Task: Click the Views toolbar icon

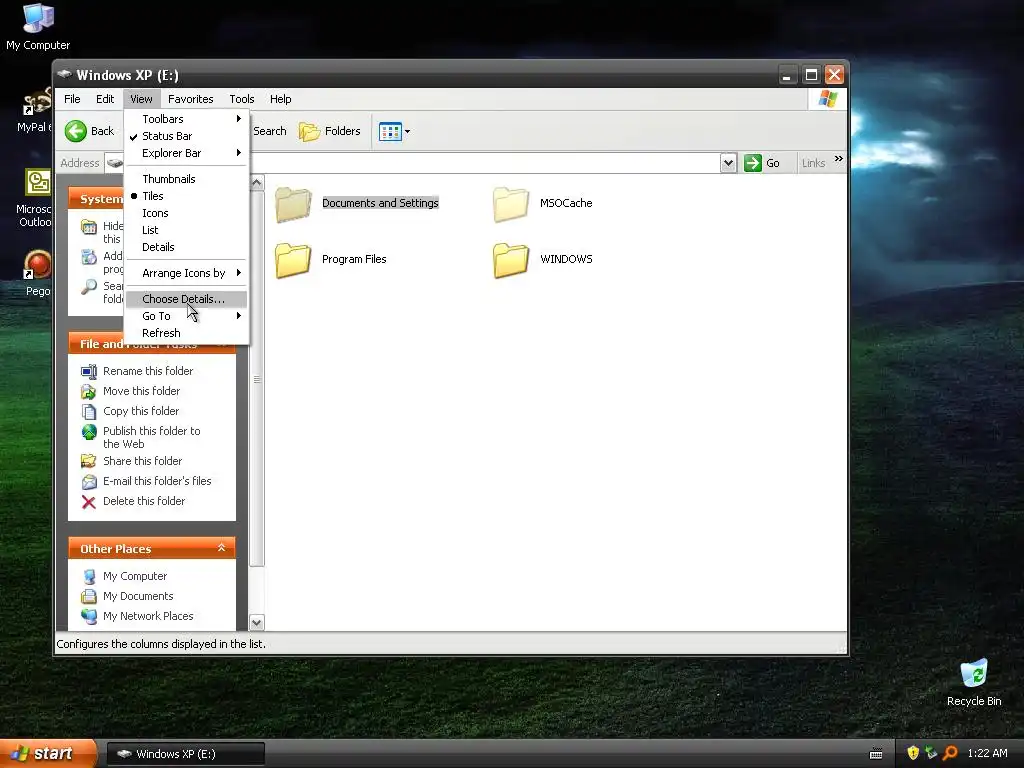Action: pyautogui.click(x=390, y=131)
